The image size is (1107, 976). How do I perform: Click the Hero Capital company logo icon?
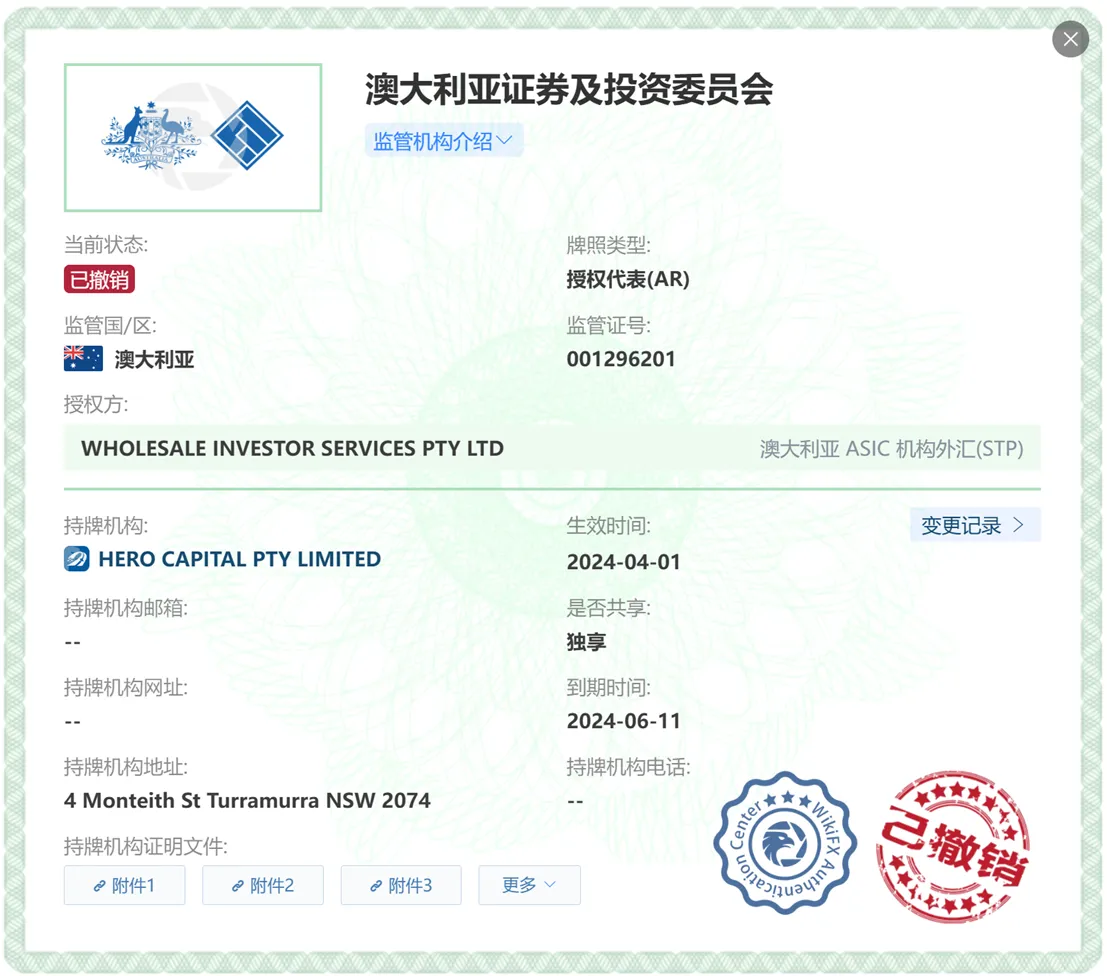[x=76, y=559]
